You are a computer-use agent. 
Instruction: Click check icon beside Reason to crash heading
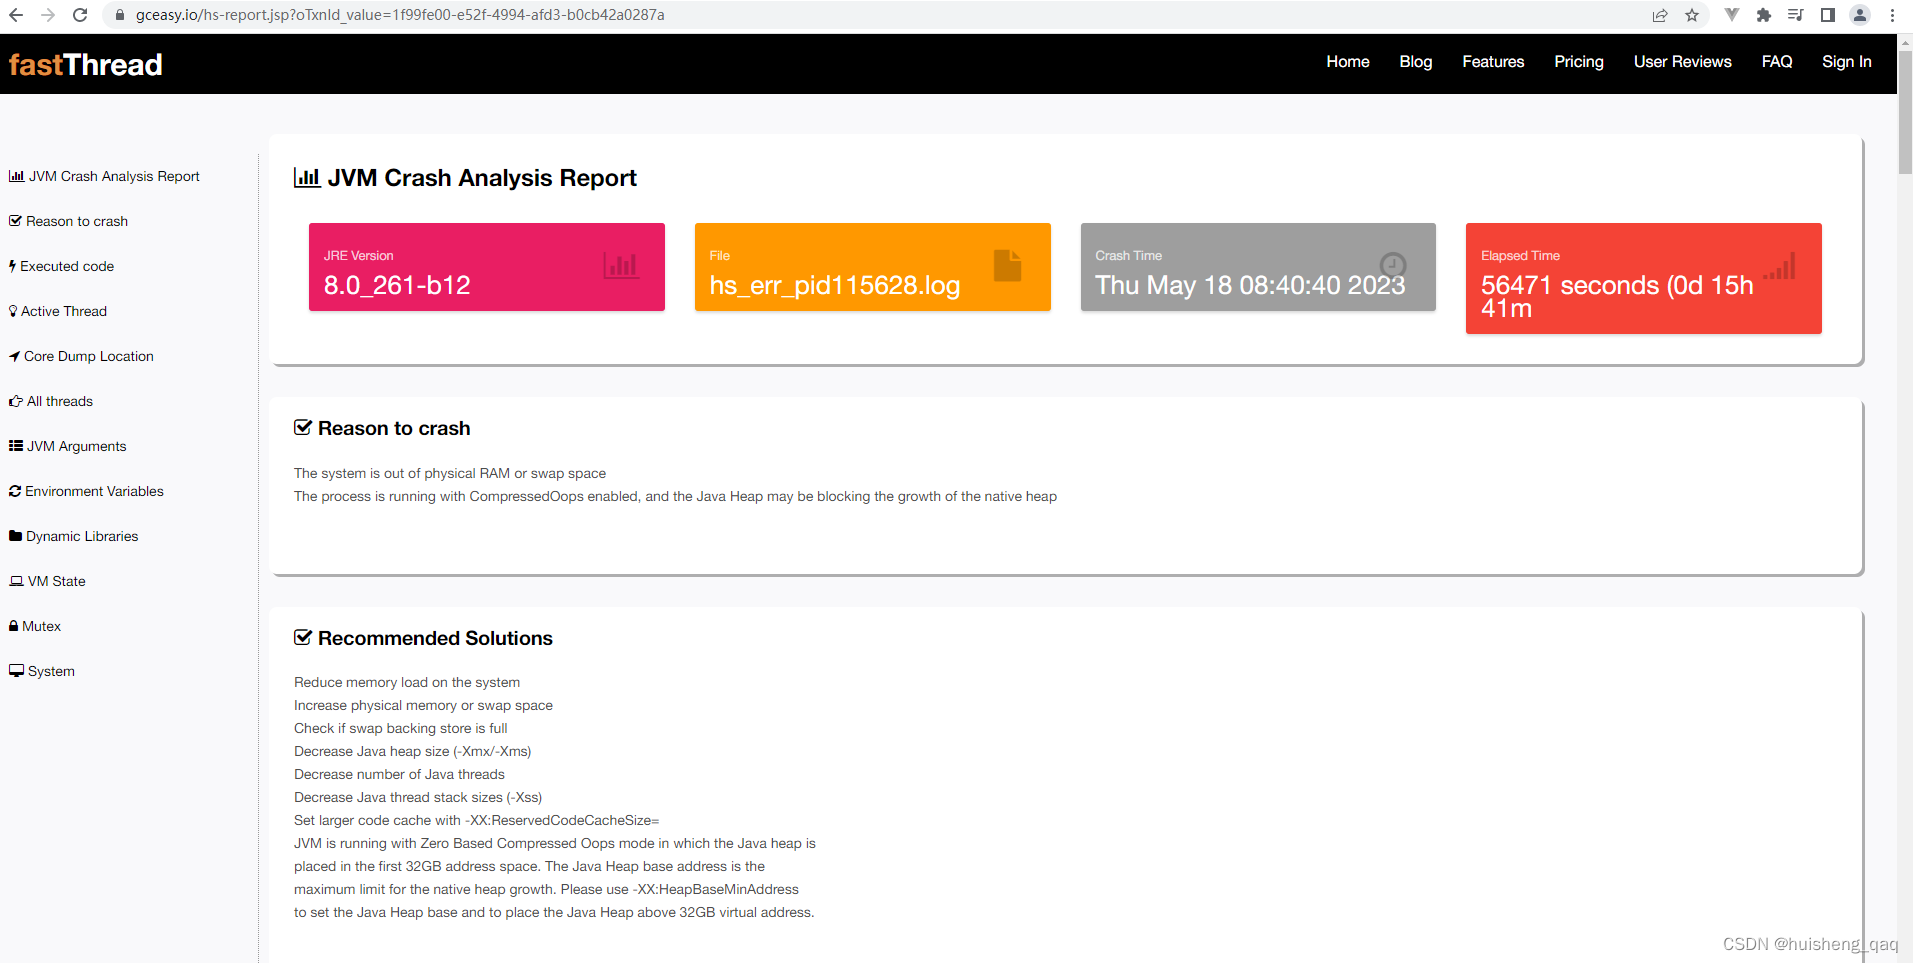pos(303,428)
